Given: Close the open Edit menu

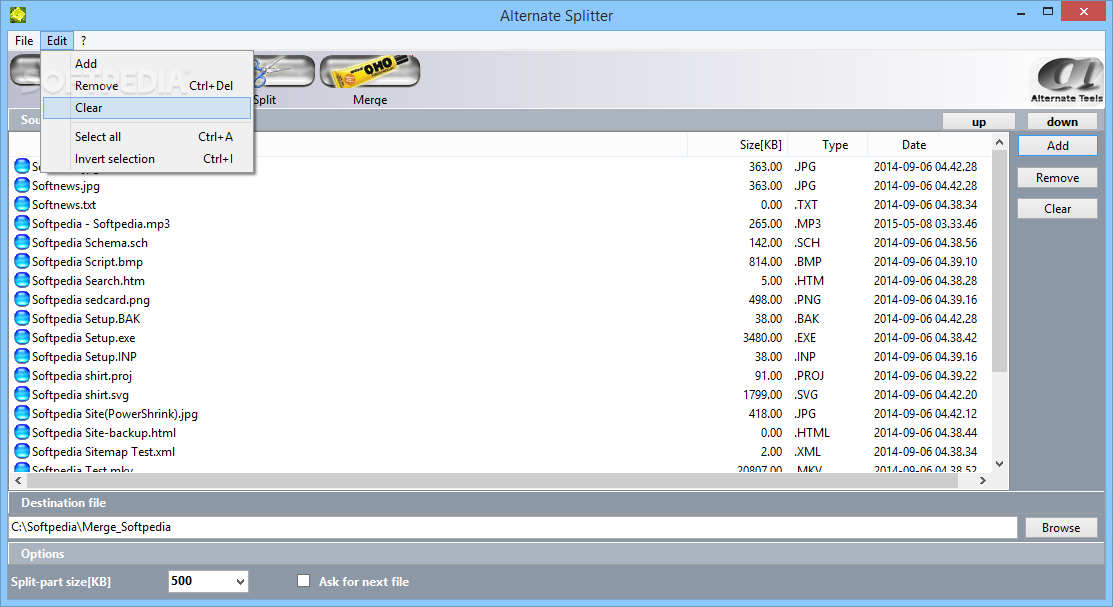Looking at the screenshot, I should pos(57,40).
